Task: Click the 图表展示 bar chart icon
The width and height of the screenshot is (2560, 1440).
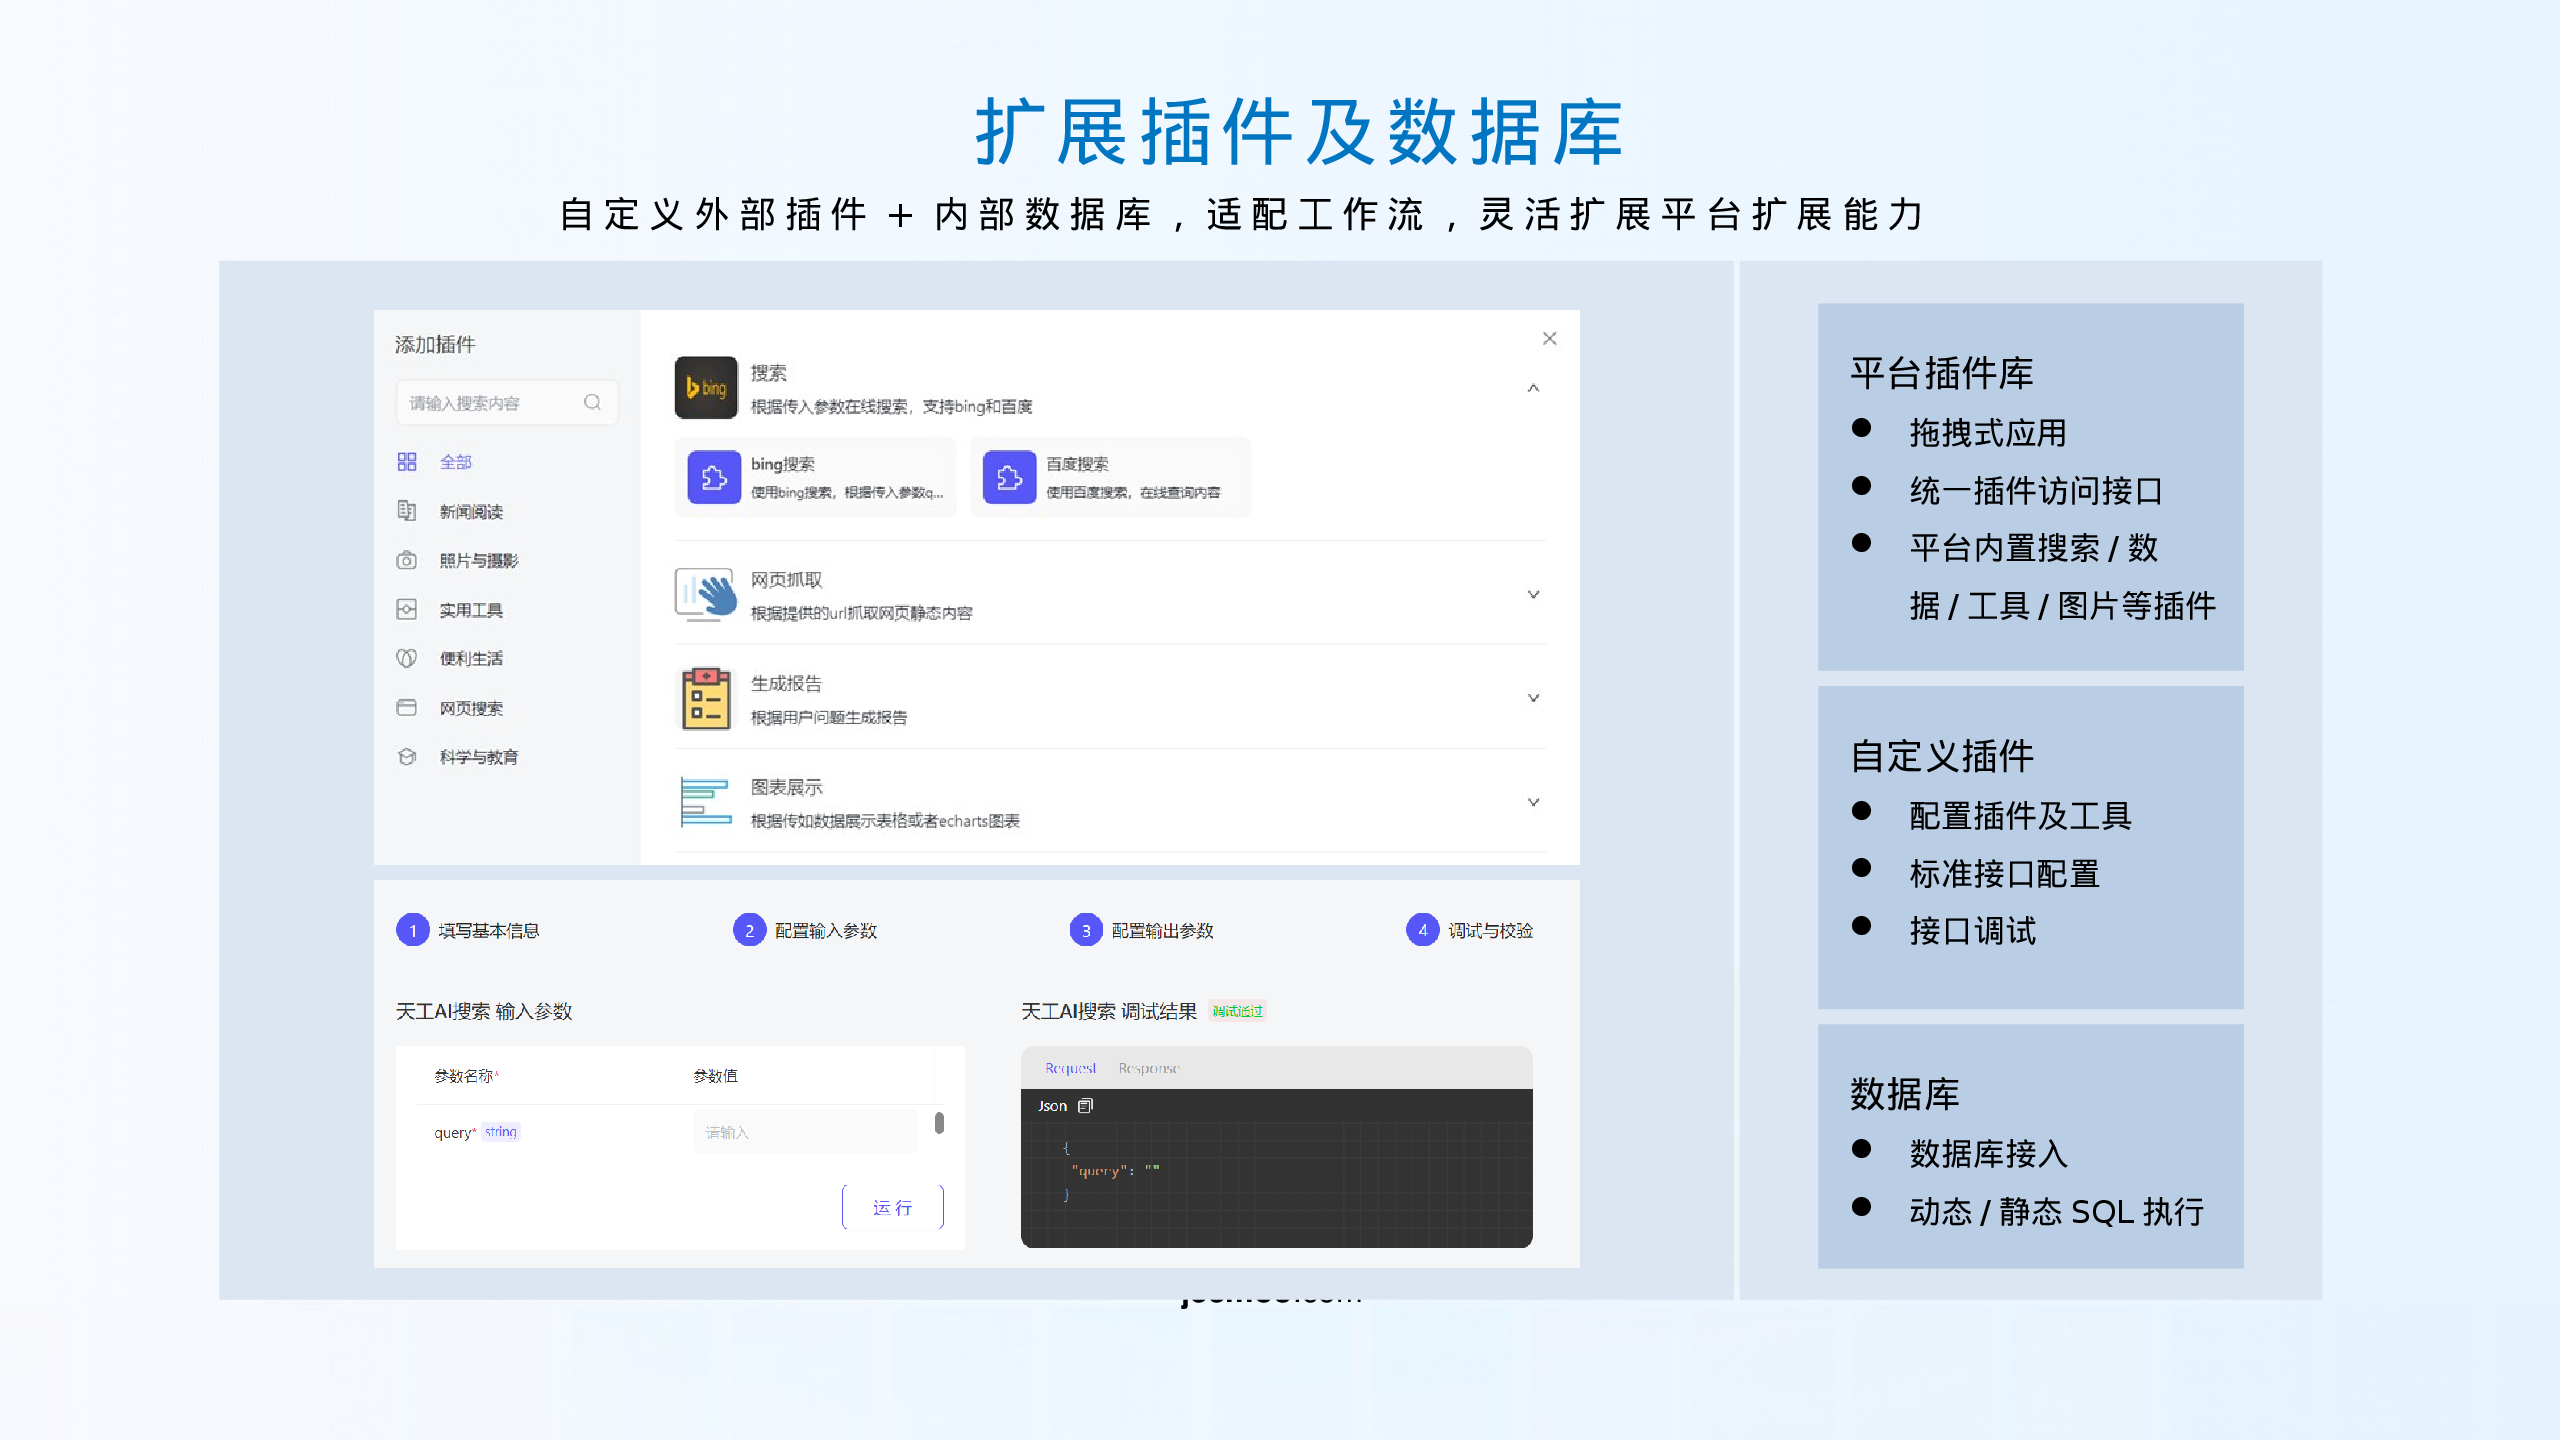Action: coord(706,802)
